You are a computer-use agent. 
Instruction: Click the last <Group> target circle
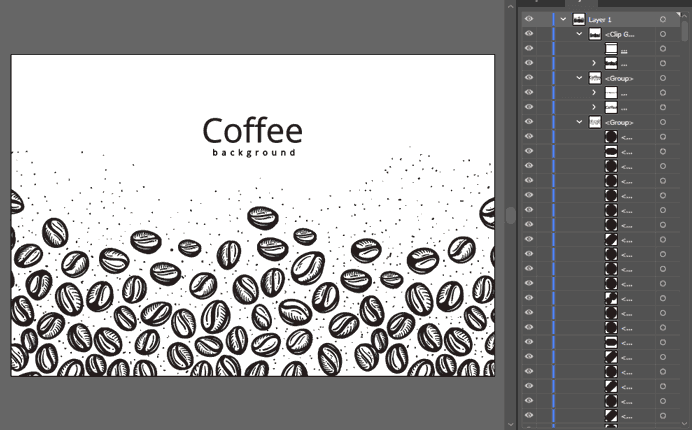pos(663,122)
